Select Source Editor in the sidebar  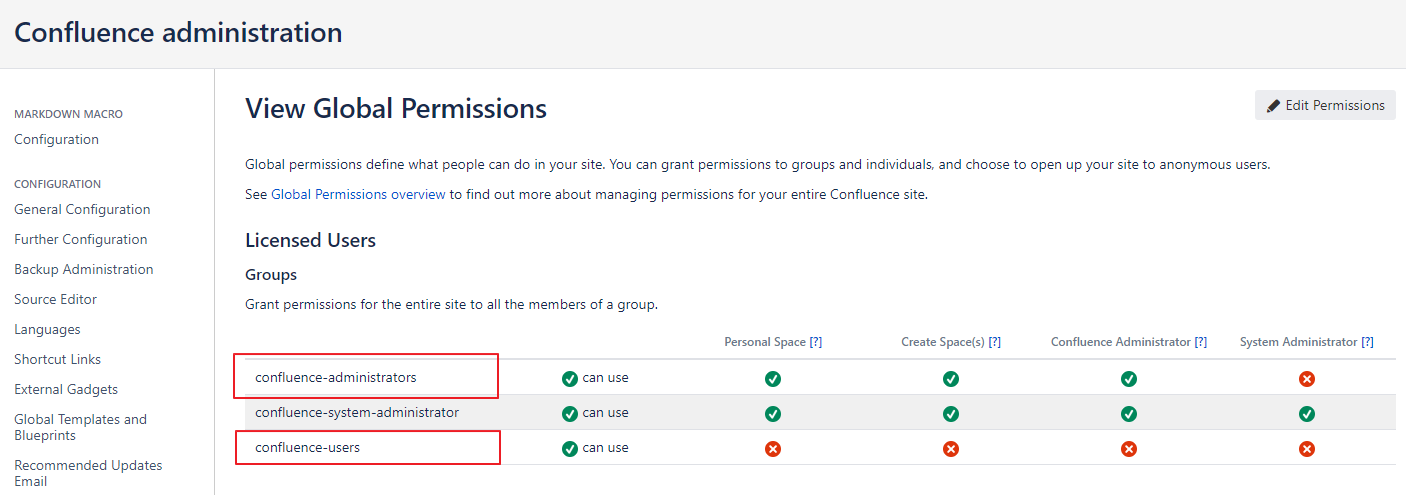55,300
